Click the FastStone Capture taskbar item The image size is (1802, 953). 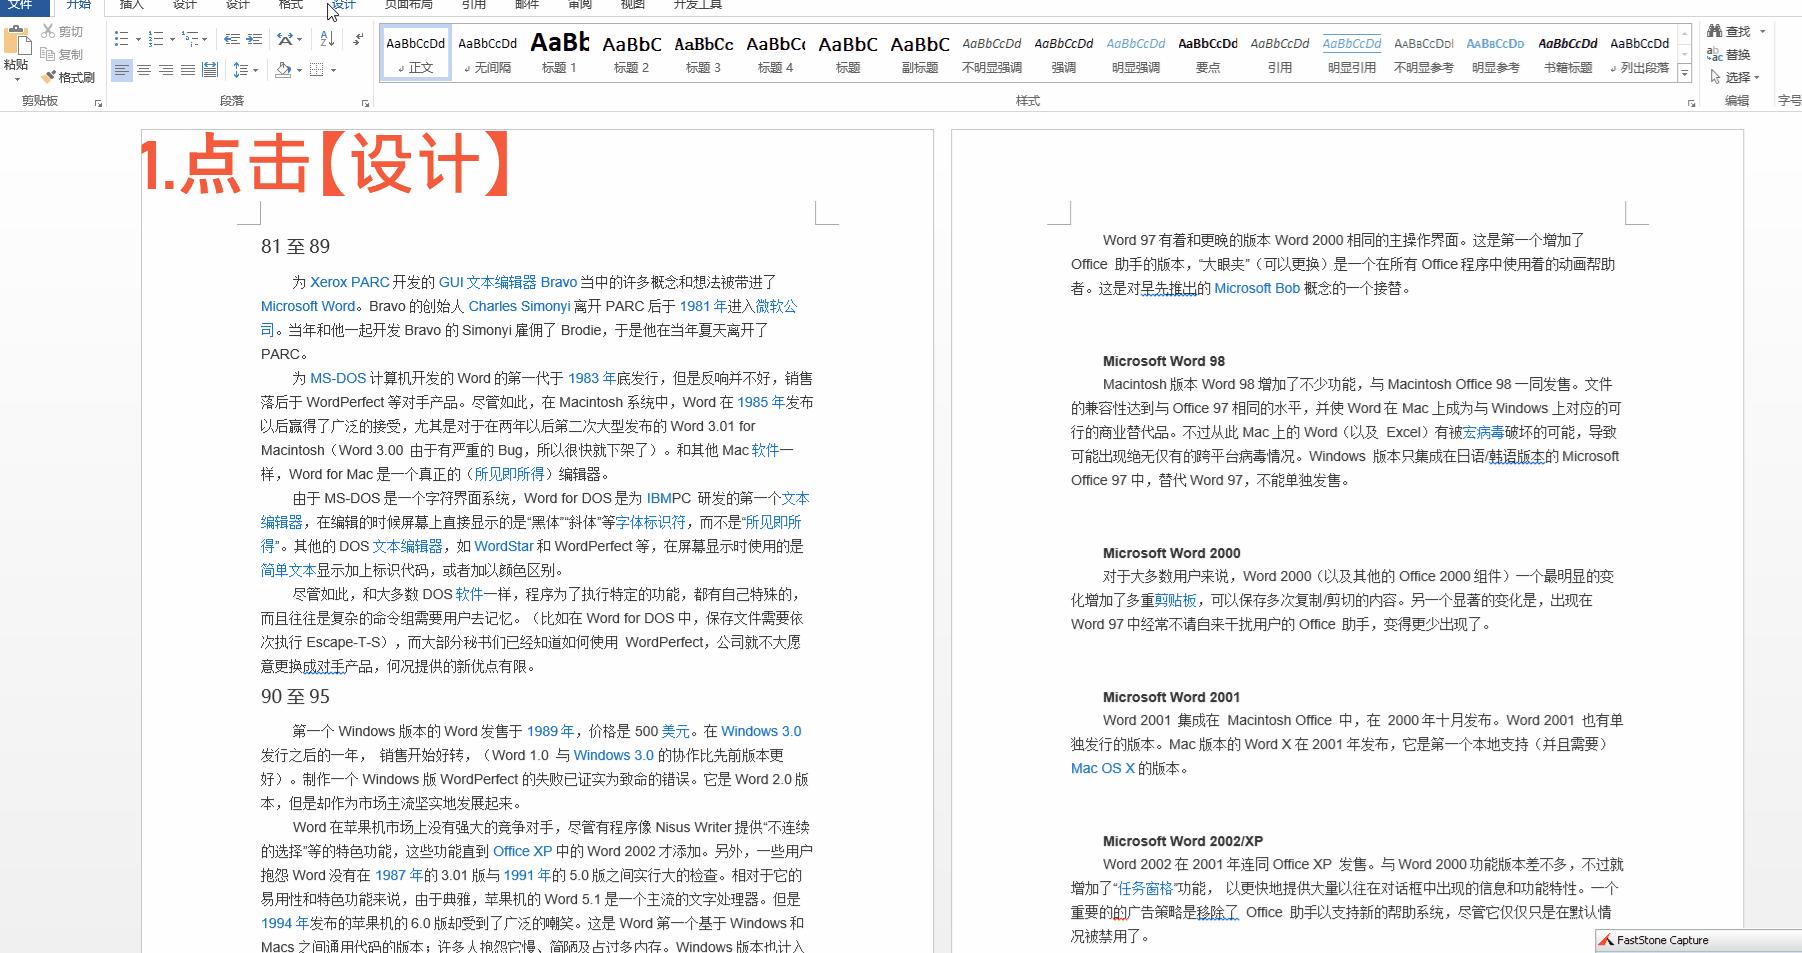coord(1654,940)
